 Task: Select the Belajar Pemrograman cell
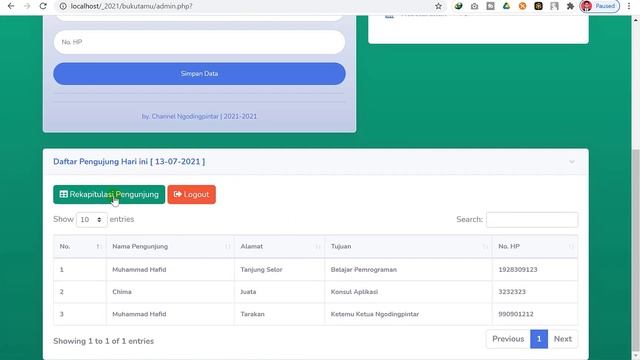click(408, 270)
